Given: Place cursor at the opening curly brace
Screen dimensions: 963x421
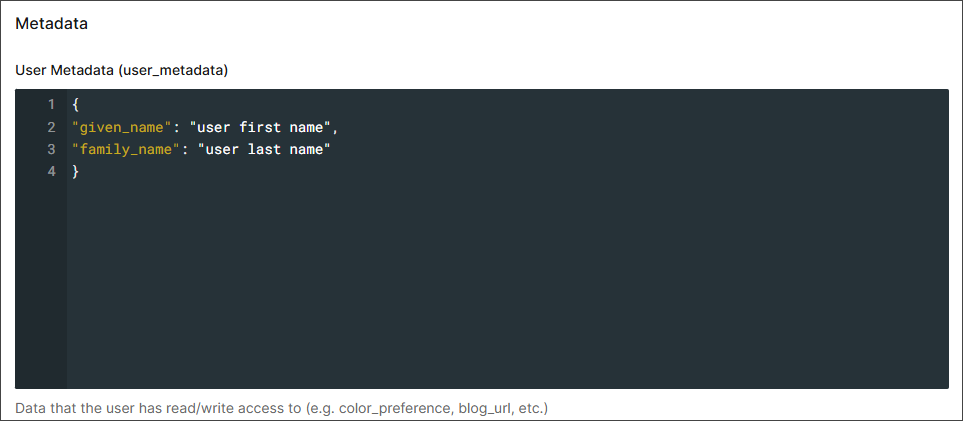Looking at the screenshot, I should [76, 104].
